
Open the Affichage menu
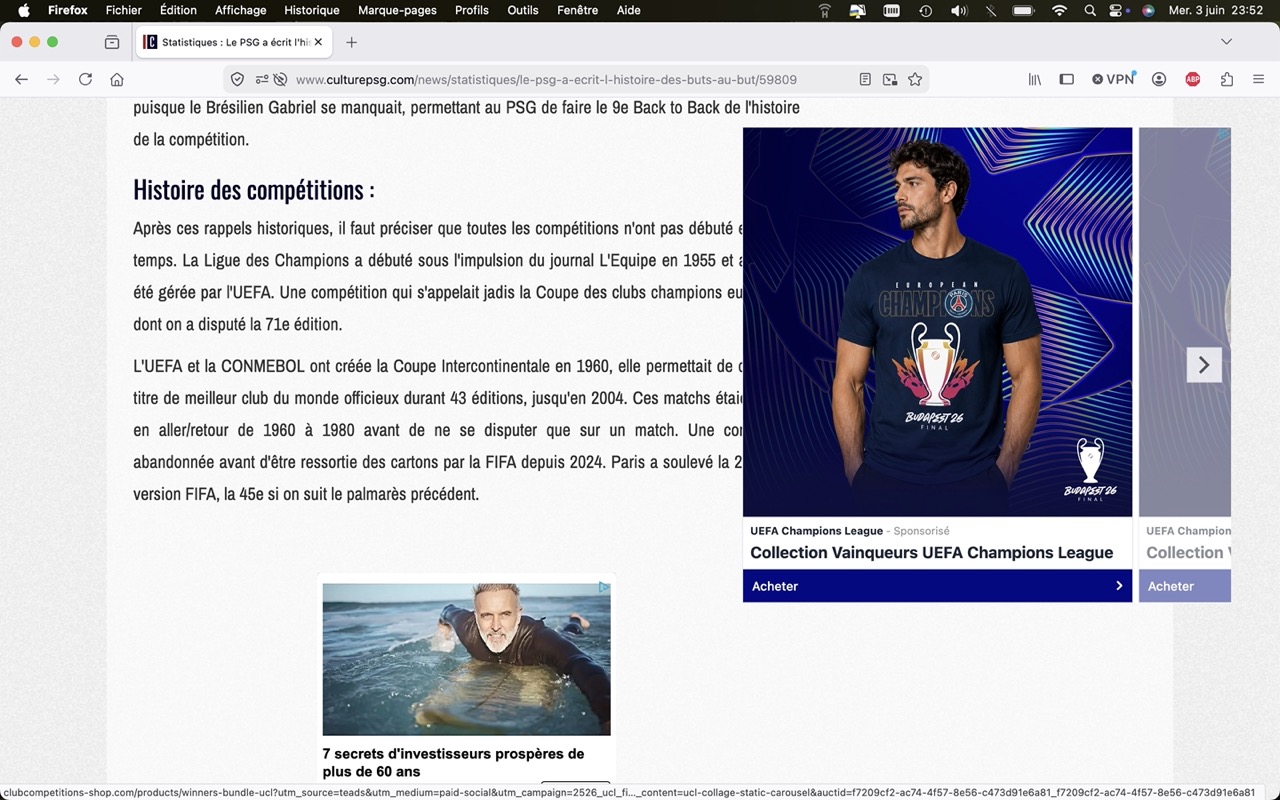click(x=241, y=11)
